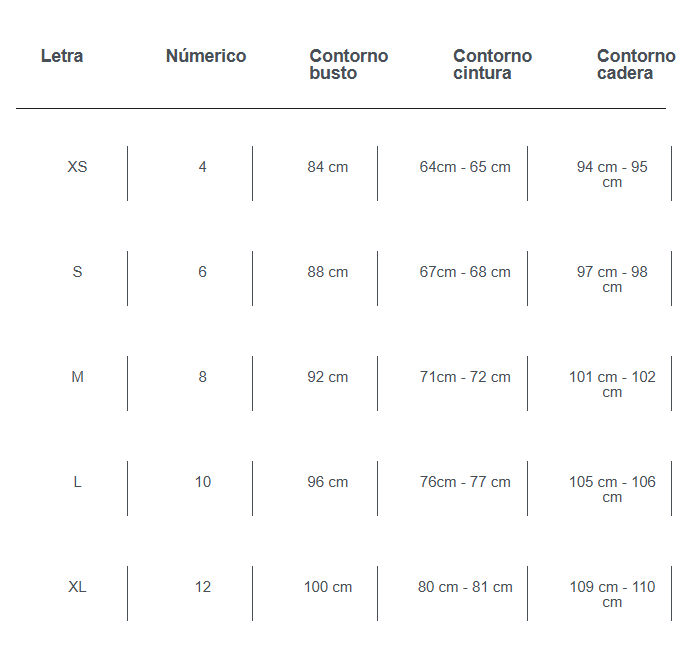Click numeric size 12 cell

click(x=203, y=587)
